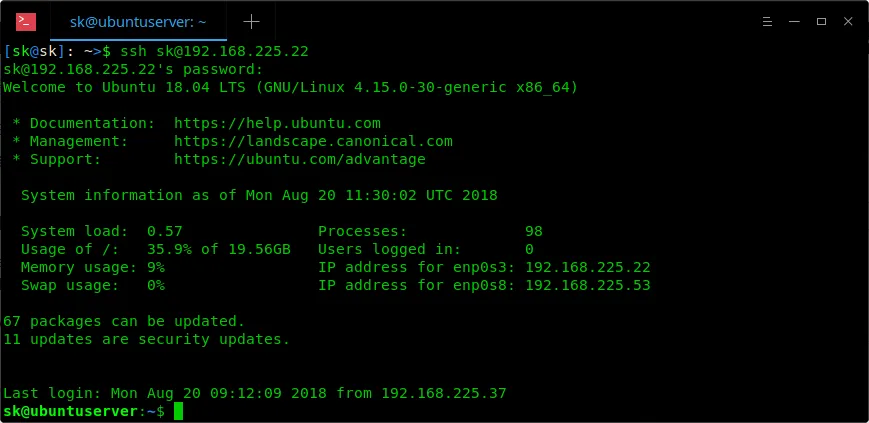
Task: Click the Welcome to Ubuntu 18.04 line
Action: click(x=290, y=87)
